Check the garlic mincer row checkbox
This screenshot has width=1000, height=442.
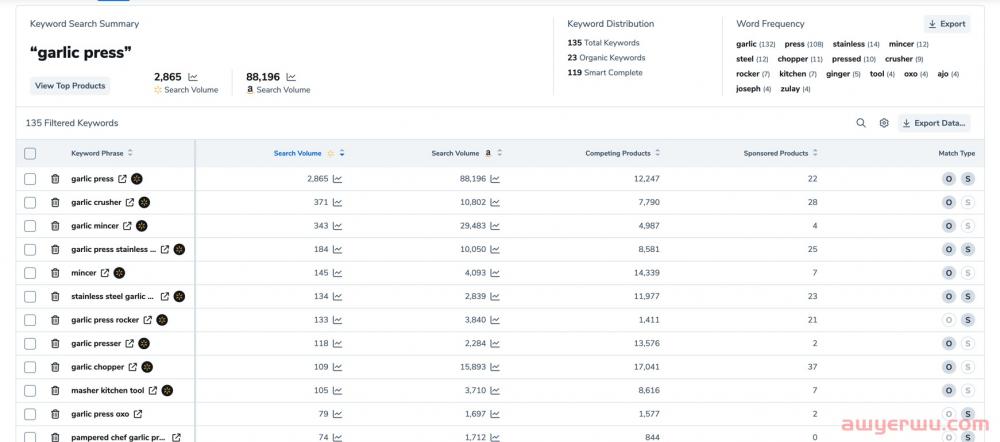pos(30,226)
